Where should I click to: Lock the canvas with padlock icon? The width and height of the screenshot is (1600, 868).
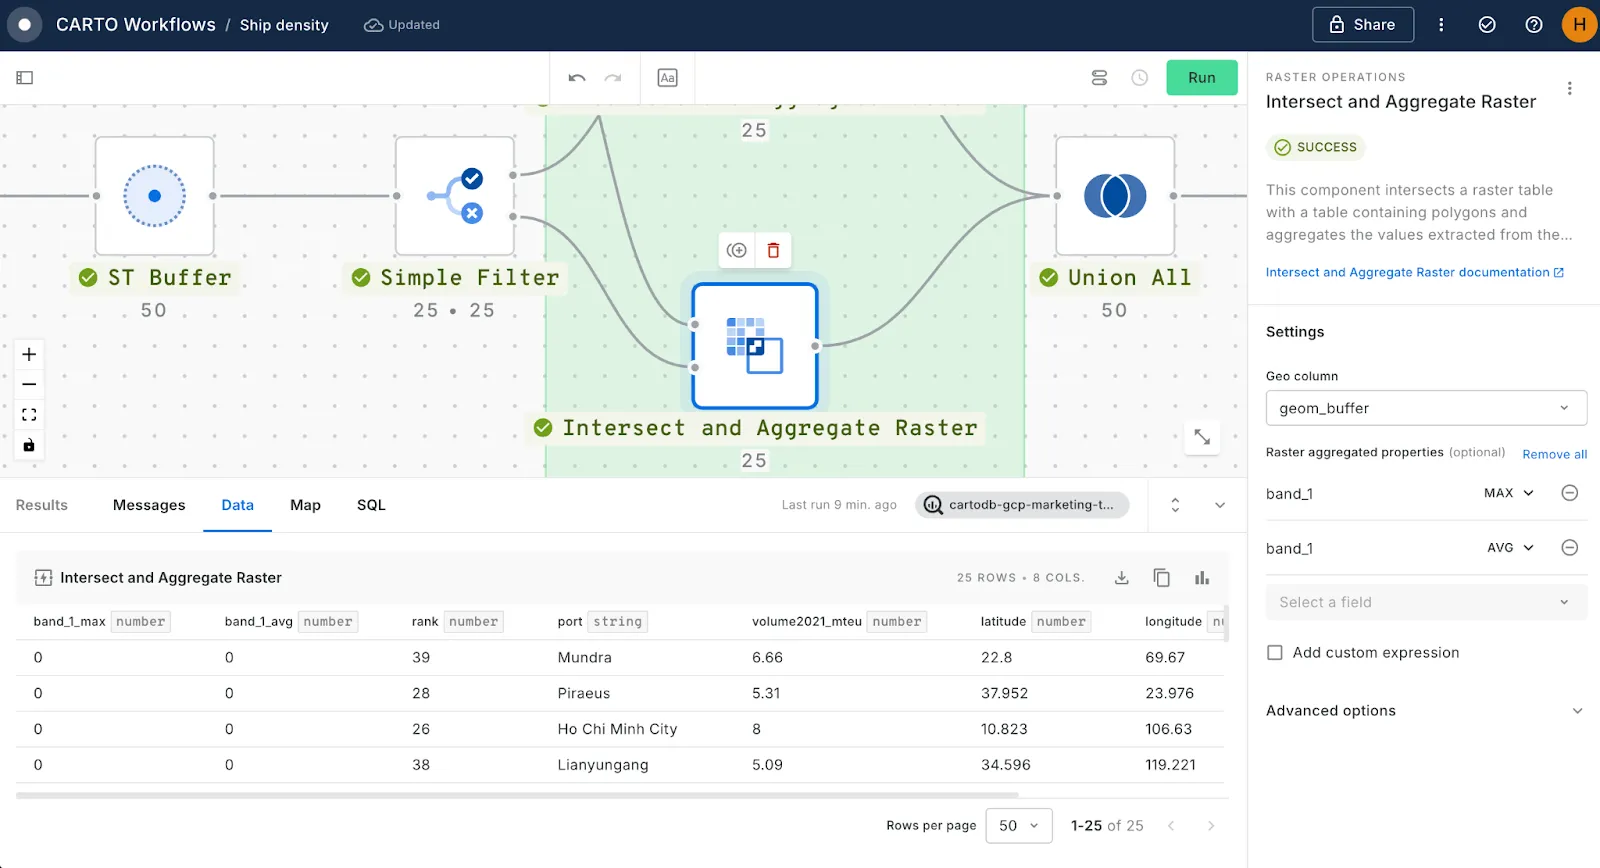coord(29,445)
